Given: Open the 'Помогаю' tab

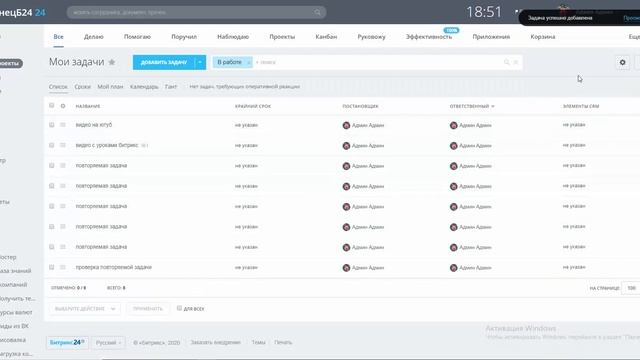Looking at the screenshot, I should [x=137, y=37].
